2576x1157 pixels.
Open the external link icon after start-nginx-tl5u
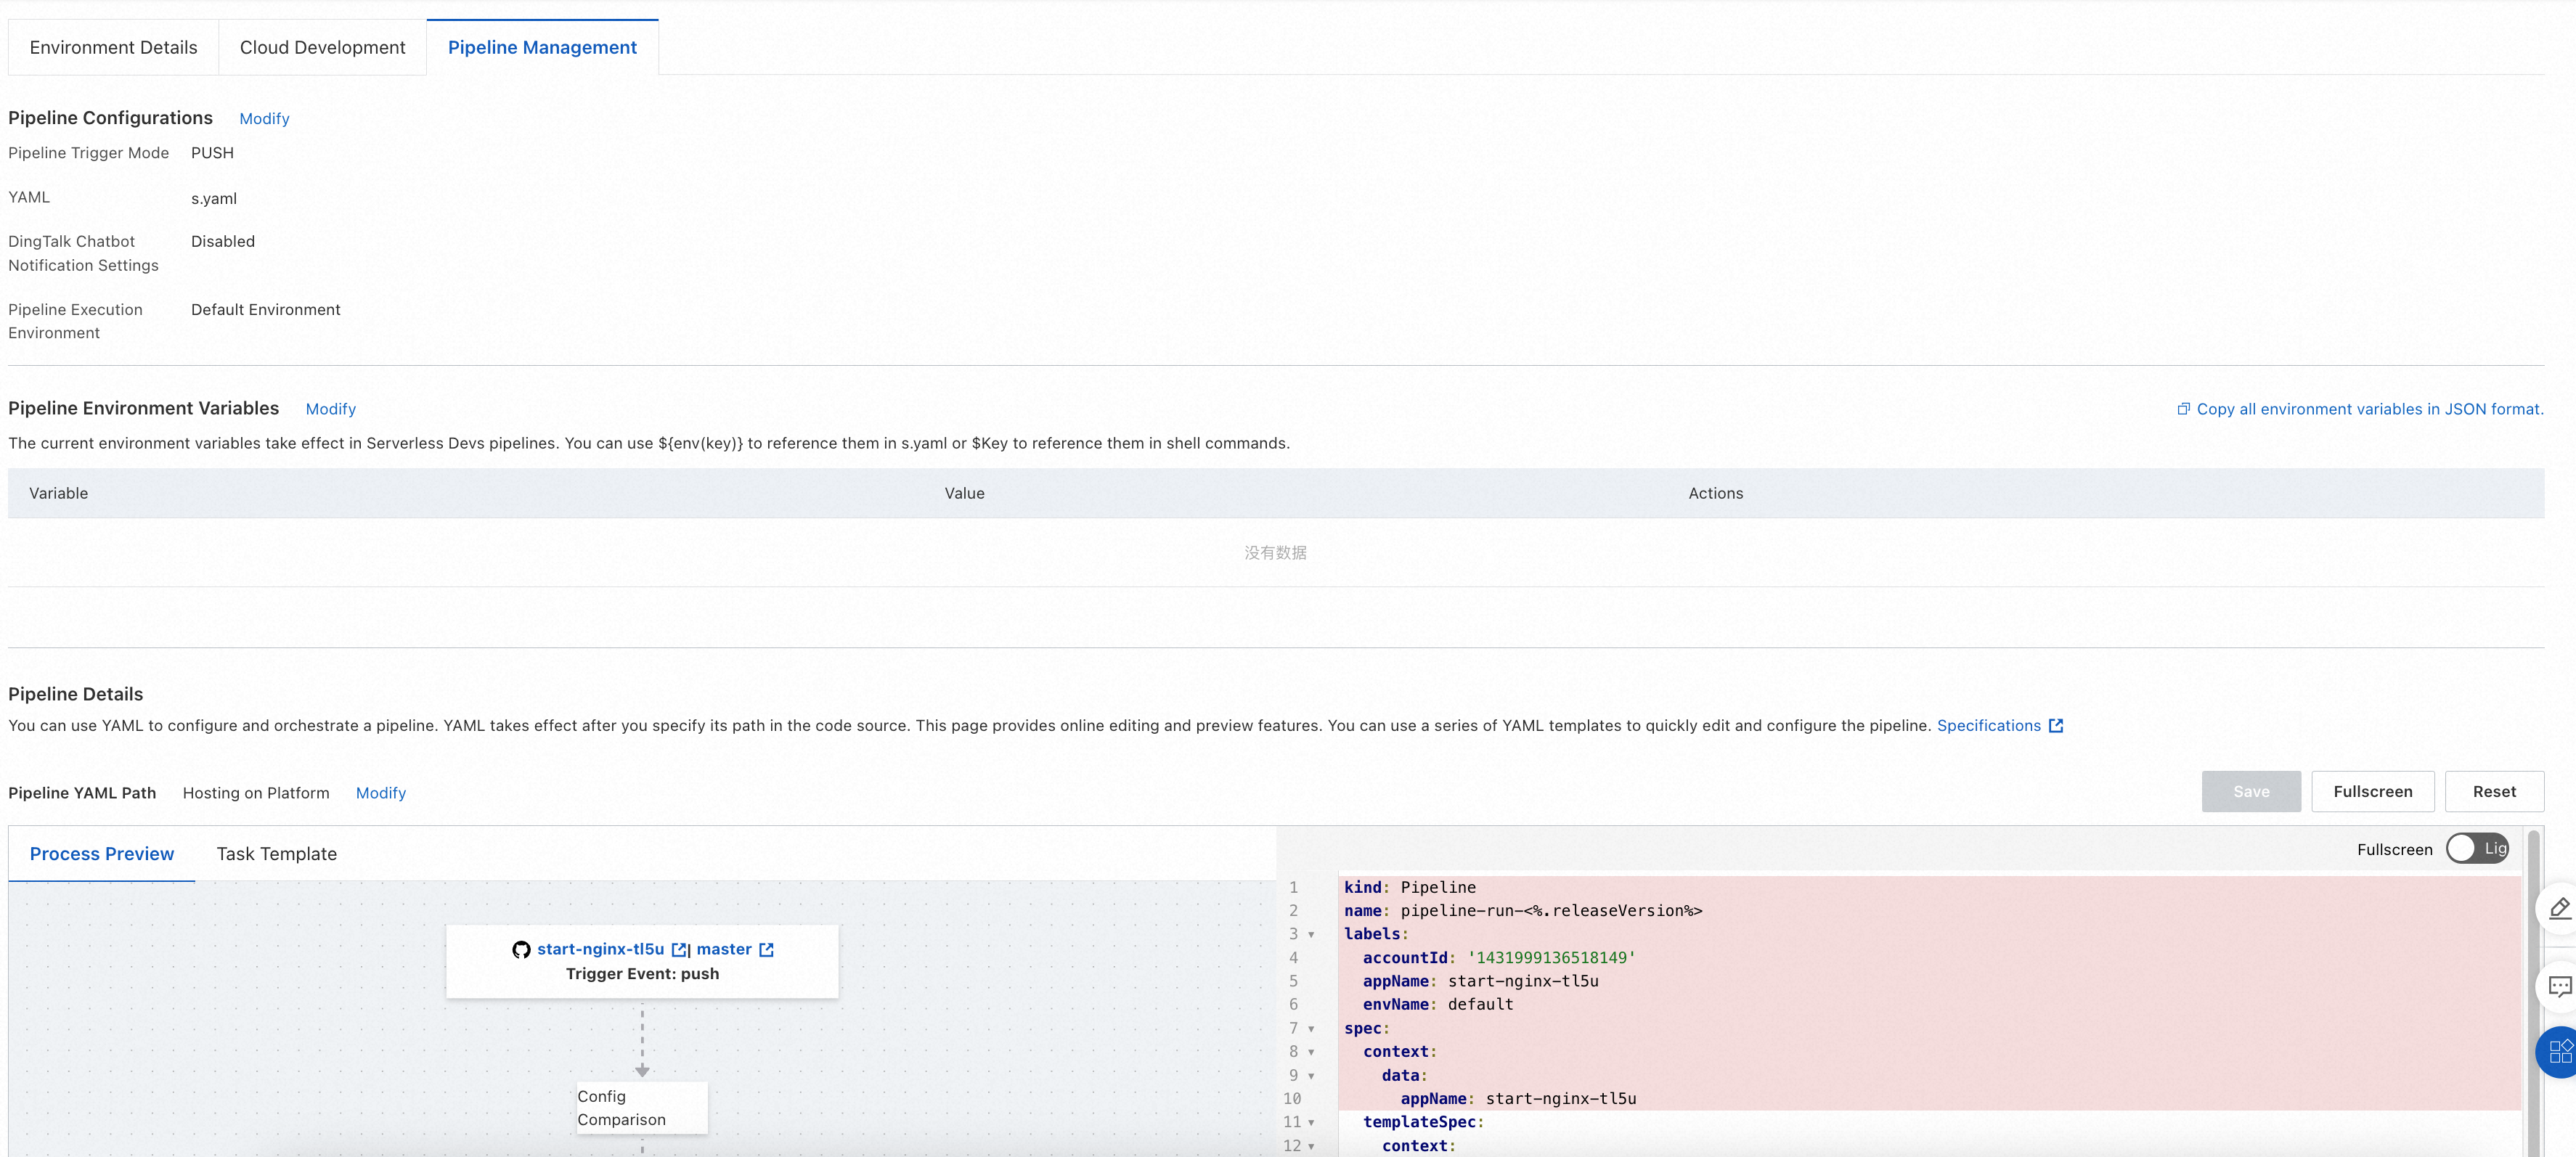(679, 950)
